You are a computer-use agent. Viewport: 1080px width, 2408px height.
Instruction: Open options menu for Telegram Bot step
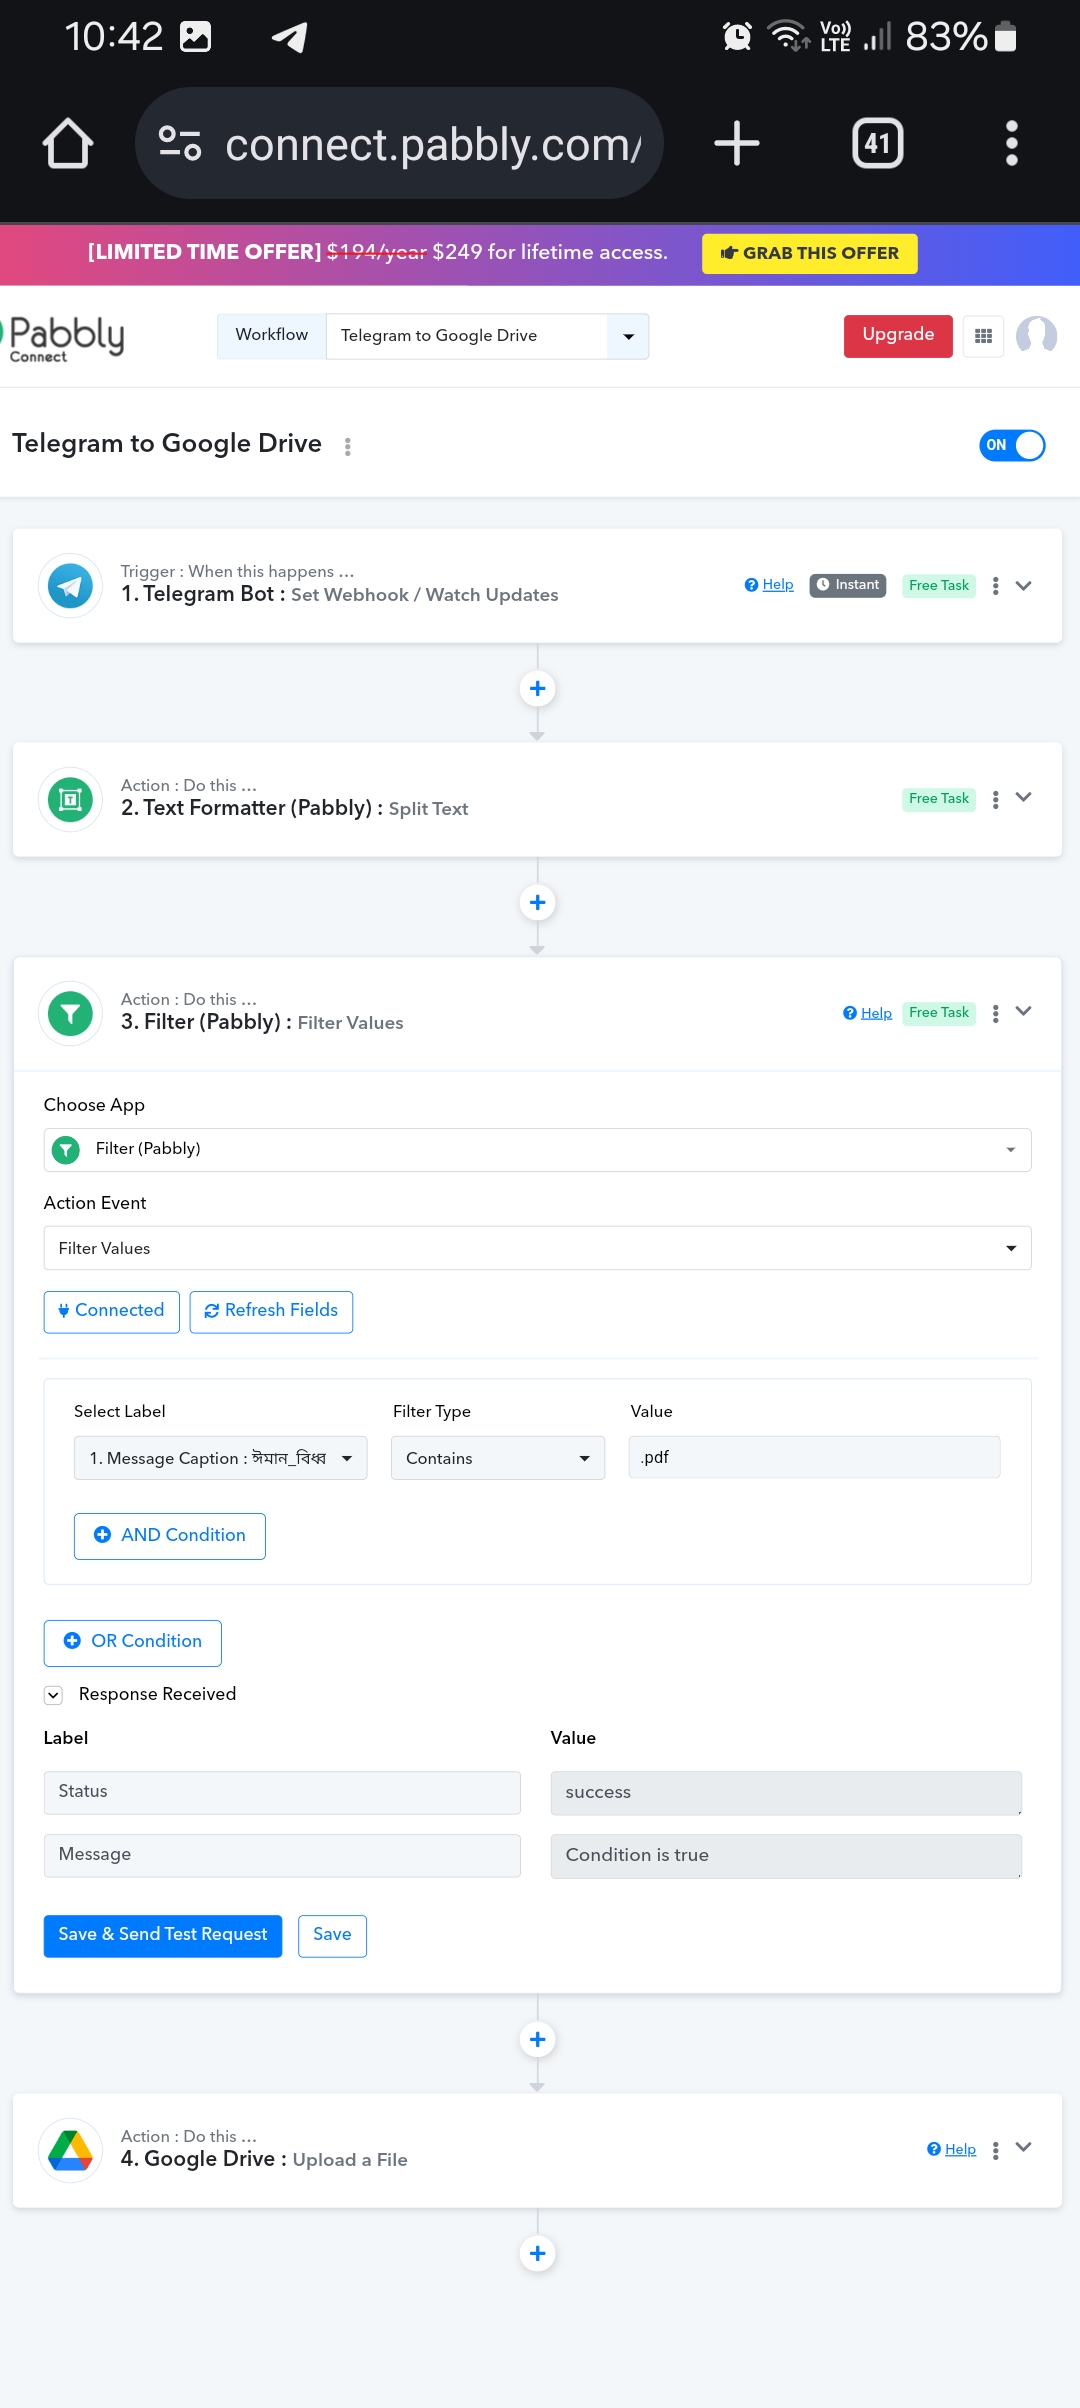tap(995, 586)
